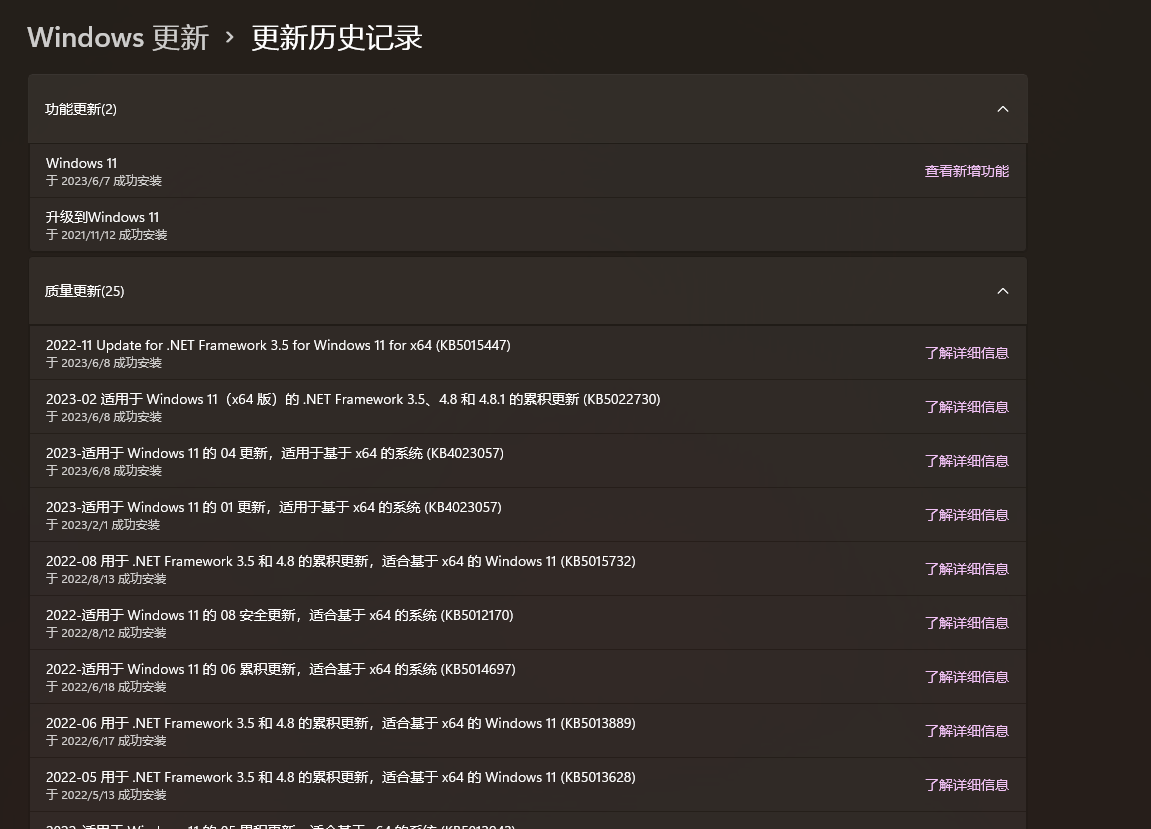Open 了解详细信息 for KB5014697 update
Image resolution: width=1151 pixels, height=829 pixels.
[x=966, y=677]
